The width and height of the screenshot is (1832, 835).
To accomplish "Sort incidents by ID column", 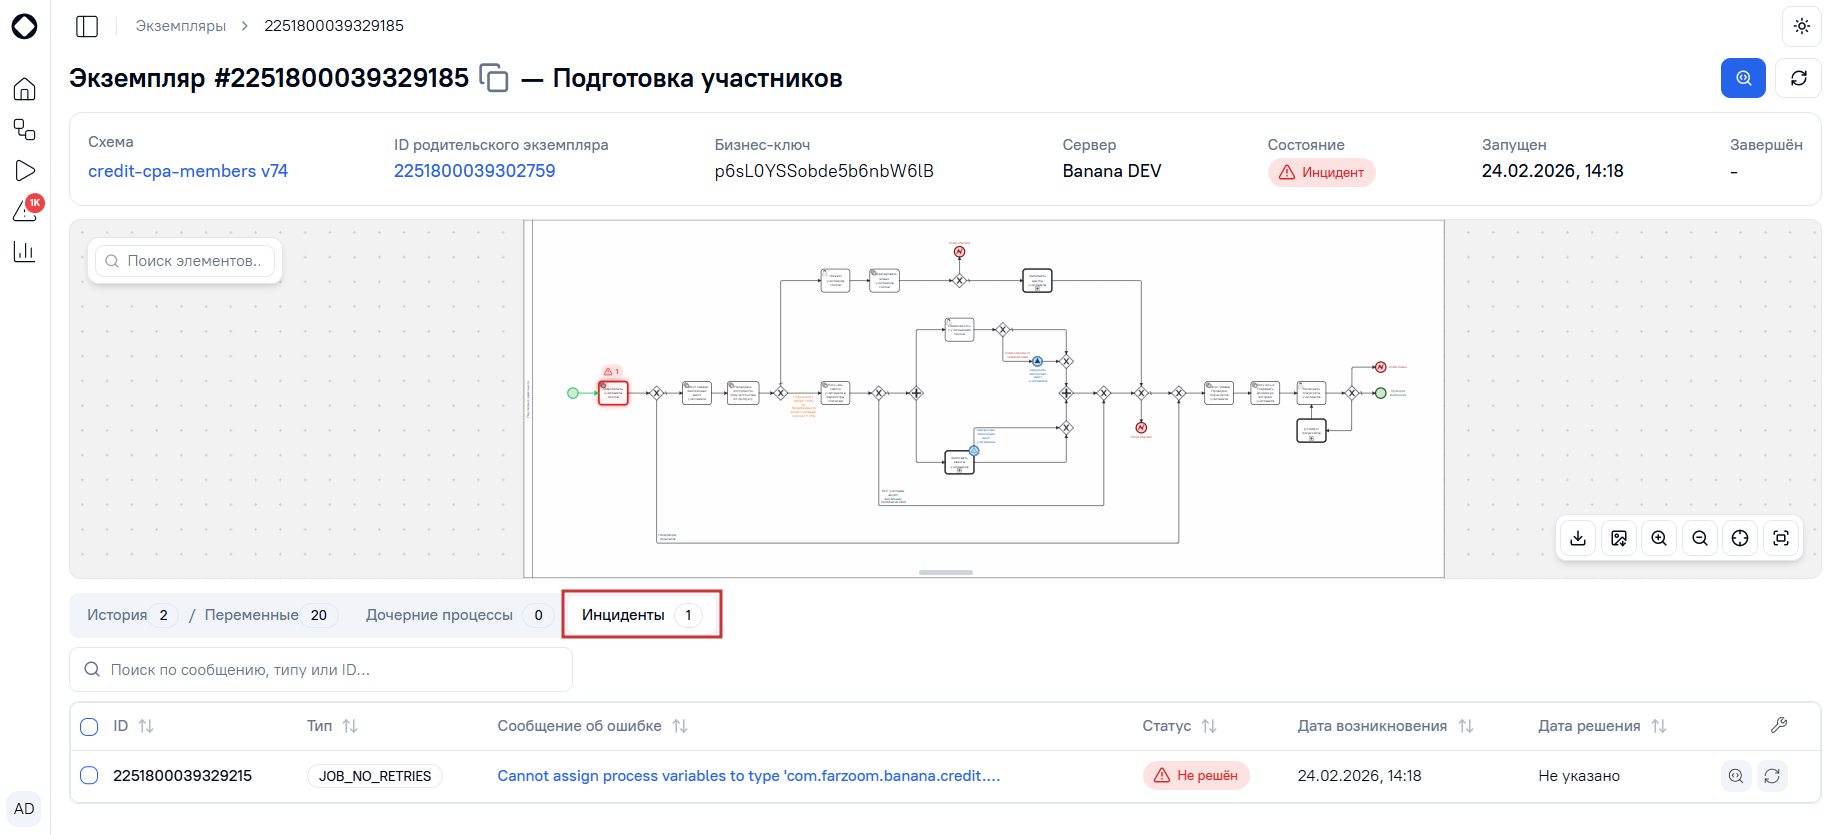I will coord(146,726).
